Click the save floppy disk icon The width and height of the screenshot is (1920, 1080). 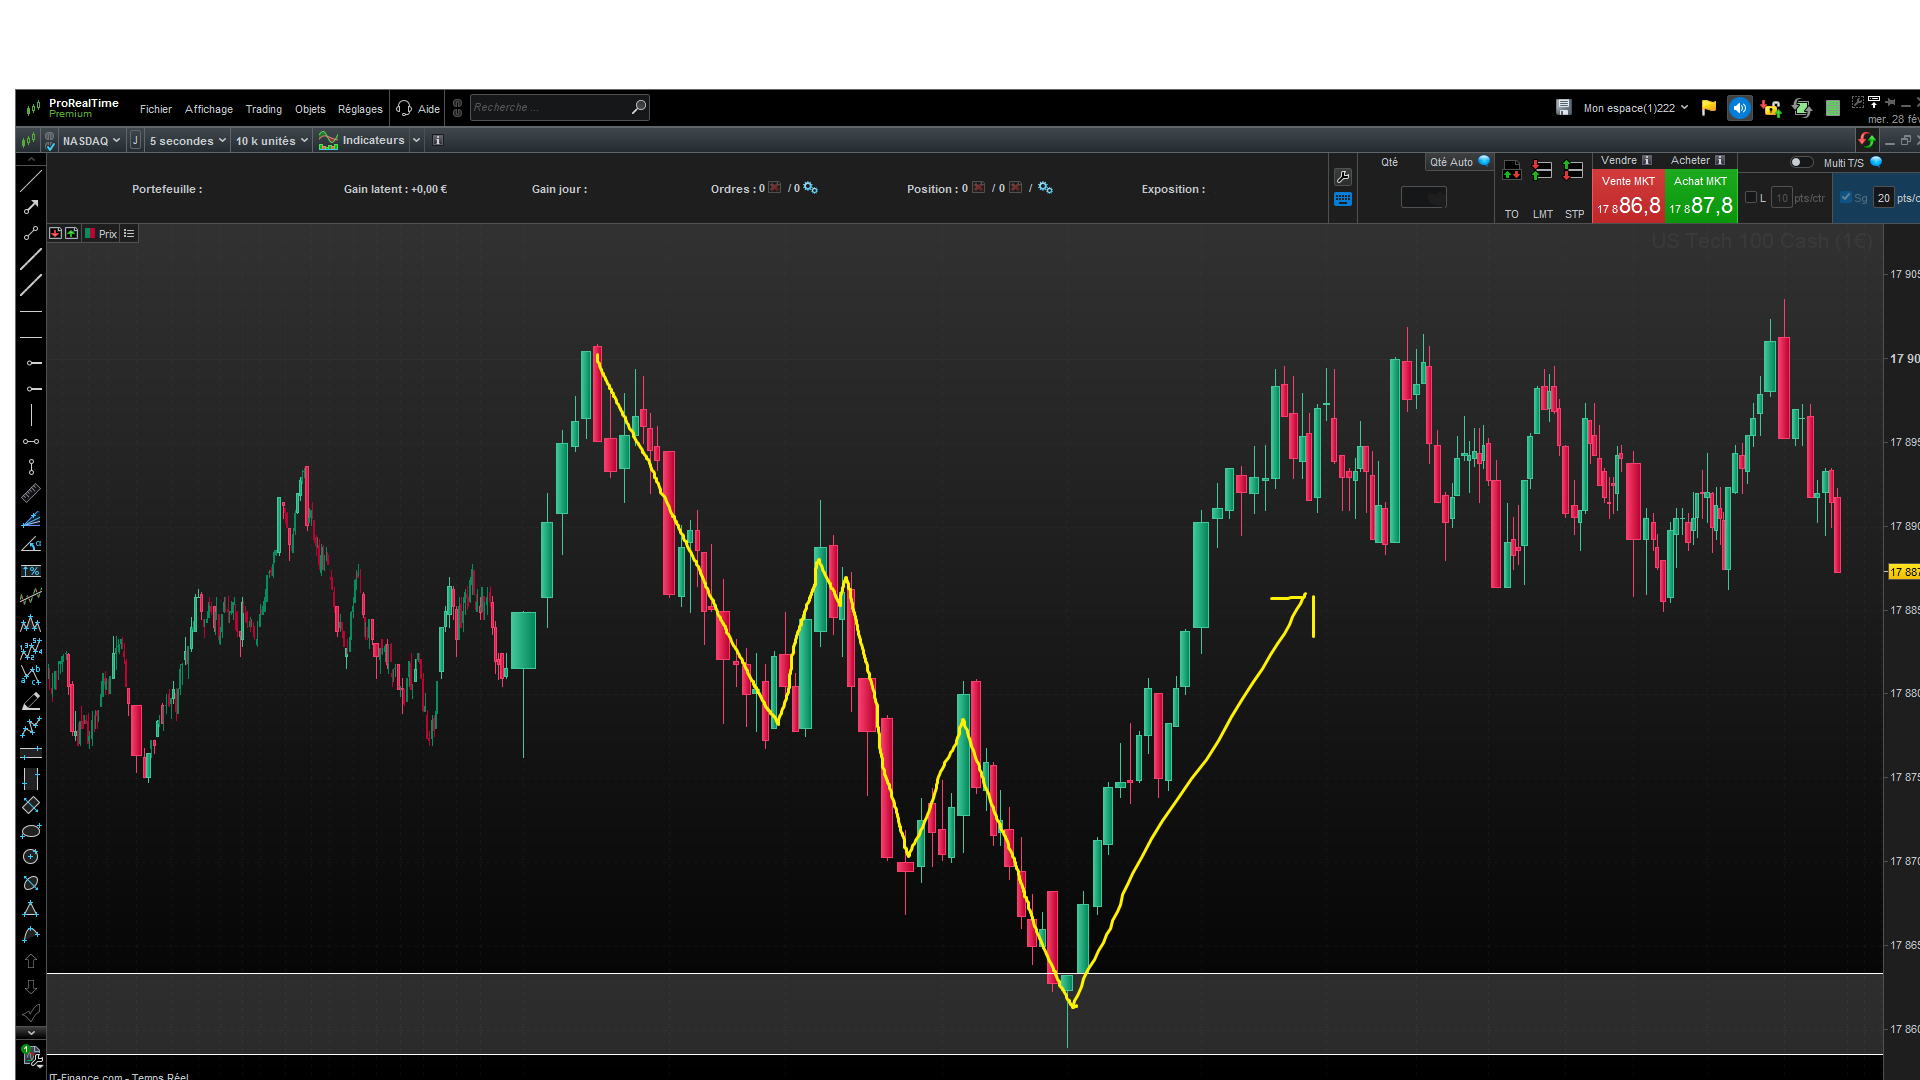pos(1564,108)
